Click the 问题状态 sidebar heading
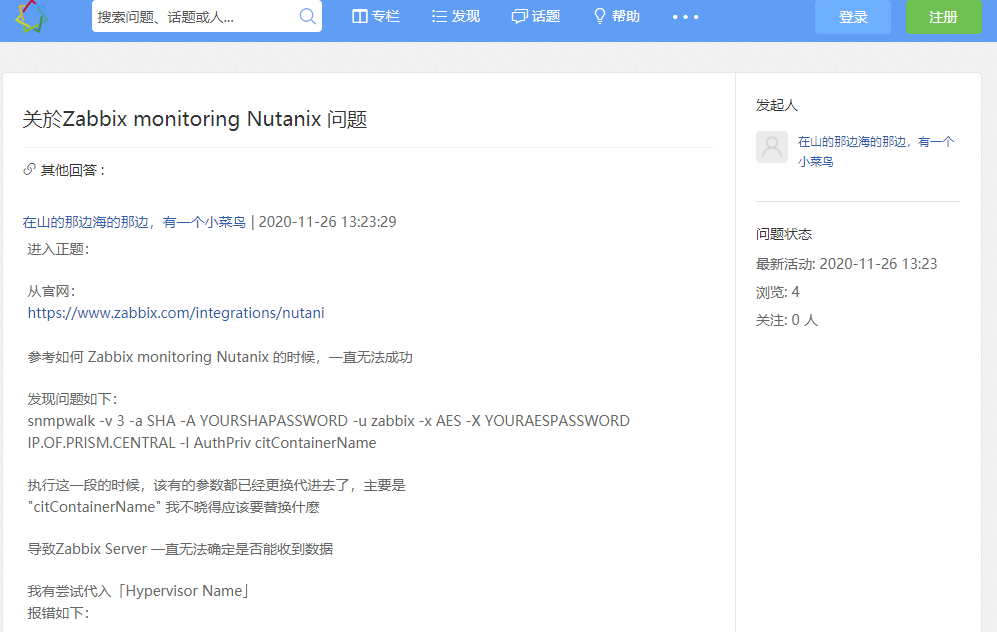997x632 pixels. 783,234
